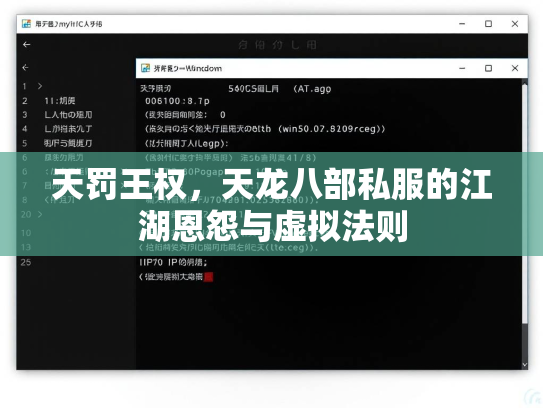Screen dimensions: 543x408
Task: Maximize the outer main window
Action: pos(488,24)
